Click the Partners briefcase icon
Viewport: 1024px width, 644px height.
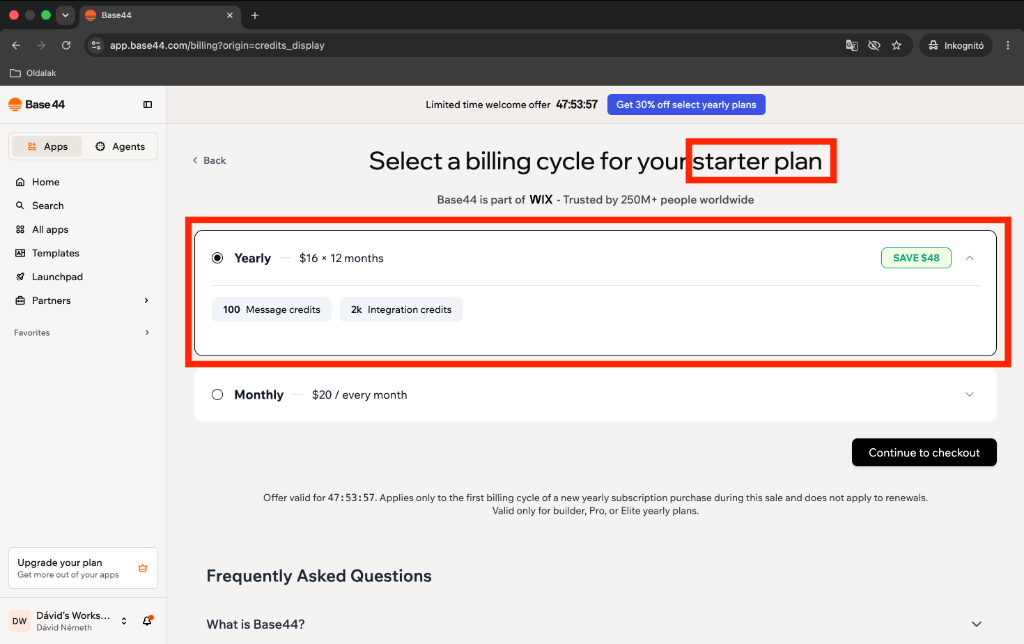coord(20,300)
